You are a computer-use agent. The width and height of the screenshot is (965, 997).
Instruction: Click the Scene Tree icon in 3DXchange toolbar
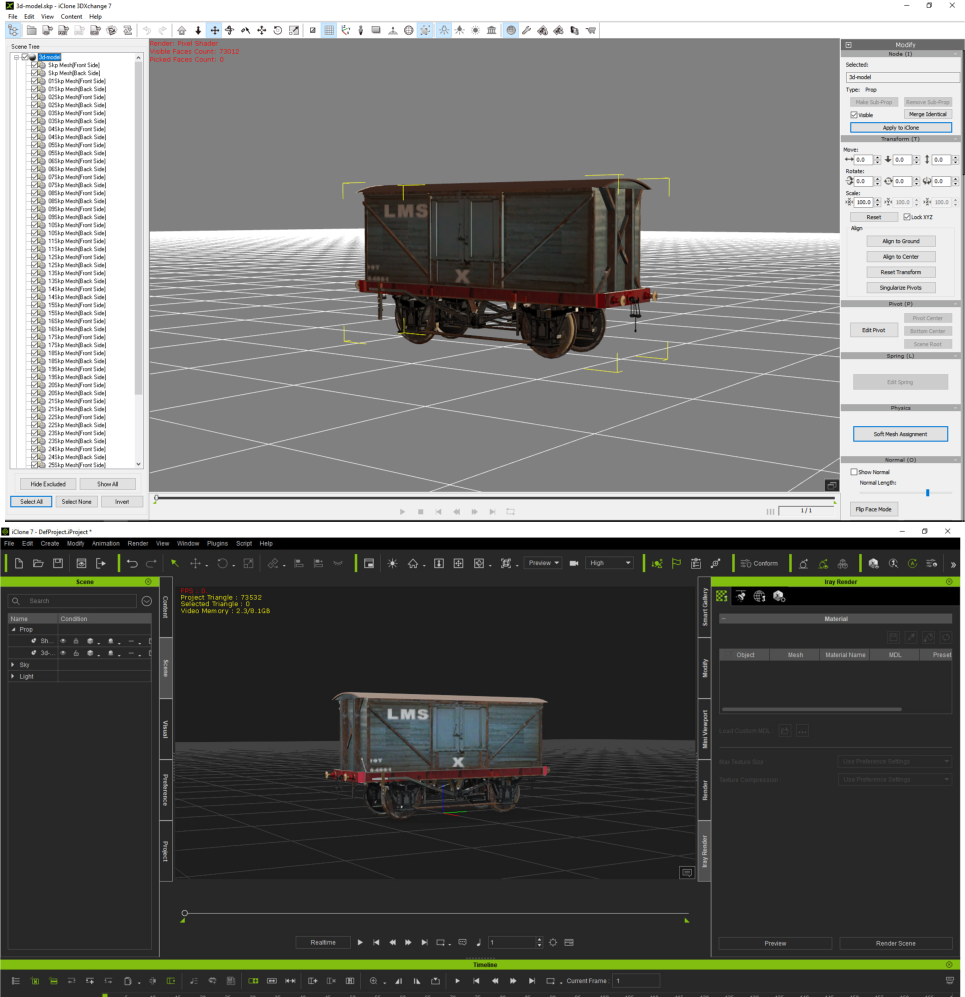pyautogui.click(x=13, y=30)
